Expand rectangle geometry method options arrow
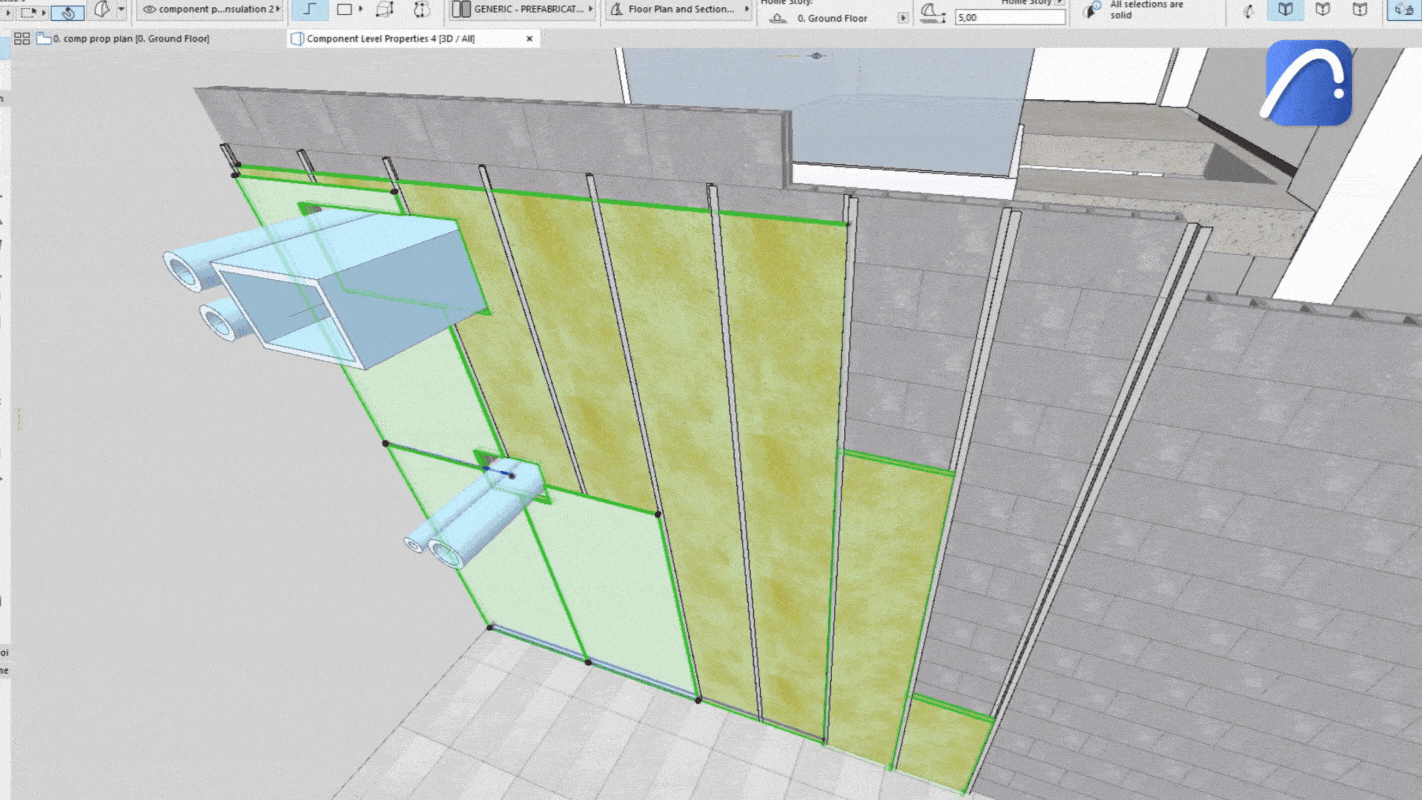1422x800 pixels. (360, 9)
